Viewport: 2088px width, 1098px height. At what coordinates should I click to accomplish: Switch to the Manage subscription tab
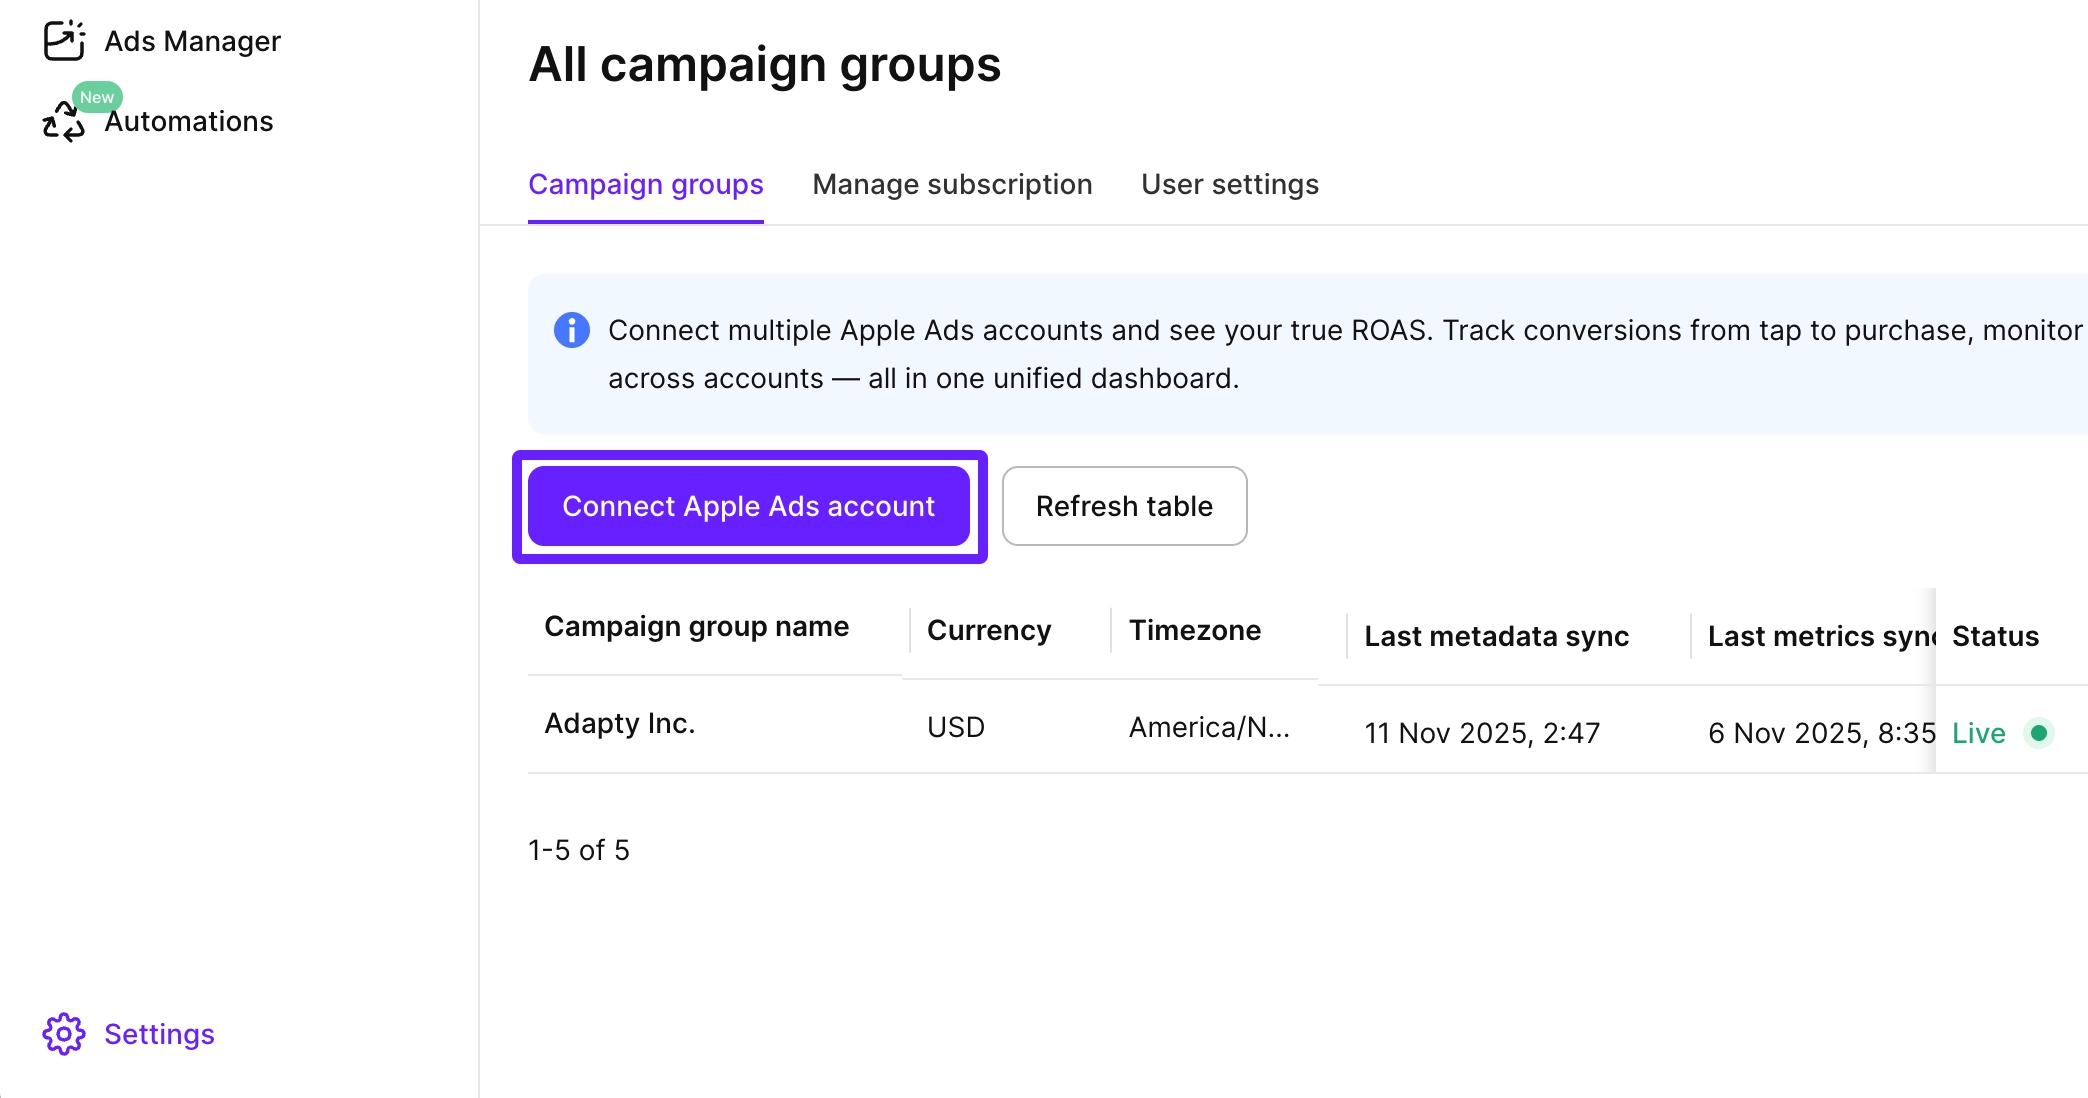coord(952,184)
